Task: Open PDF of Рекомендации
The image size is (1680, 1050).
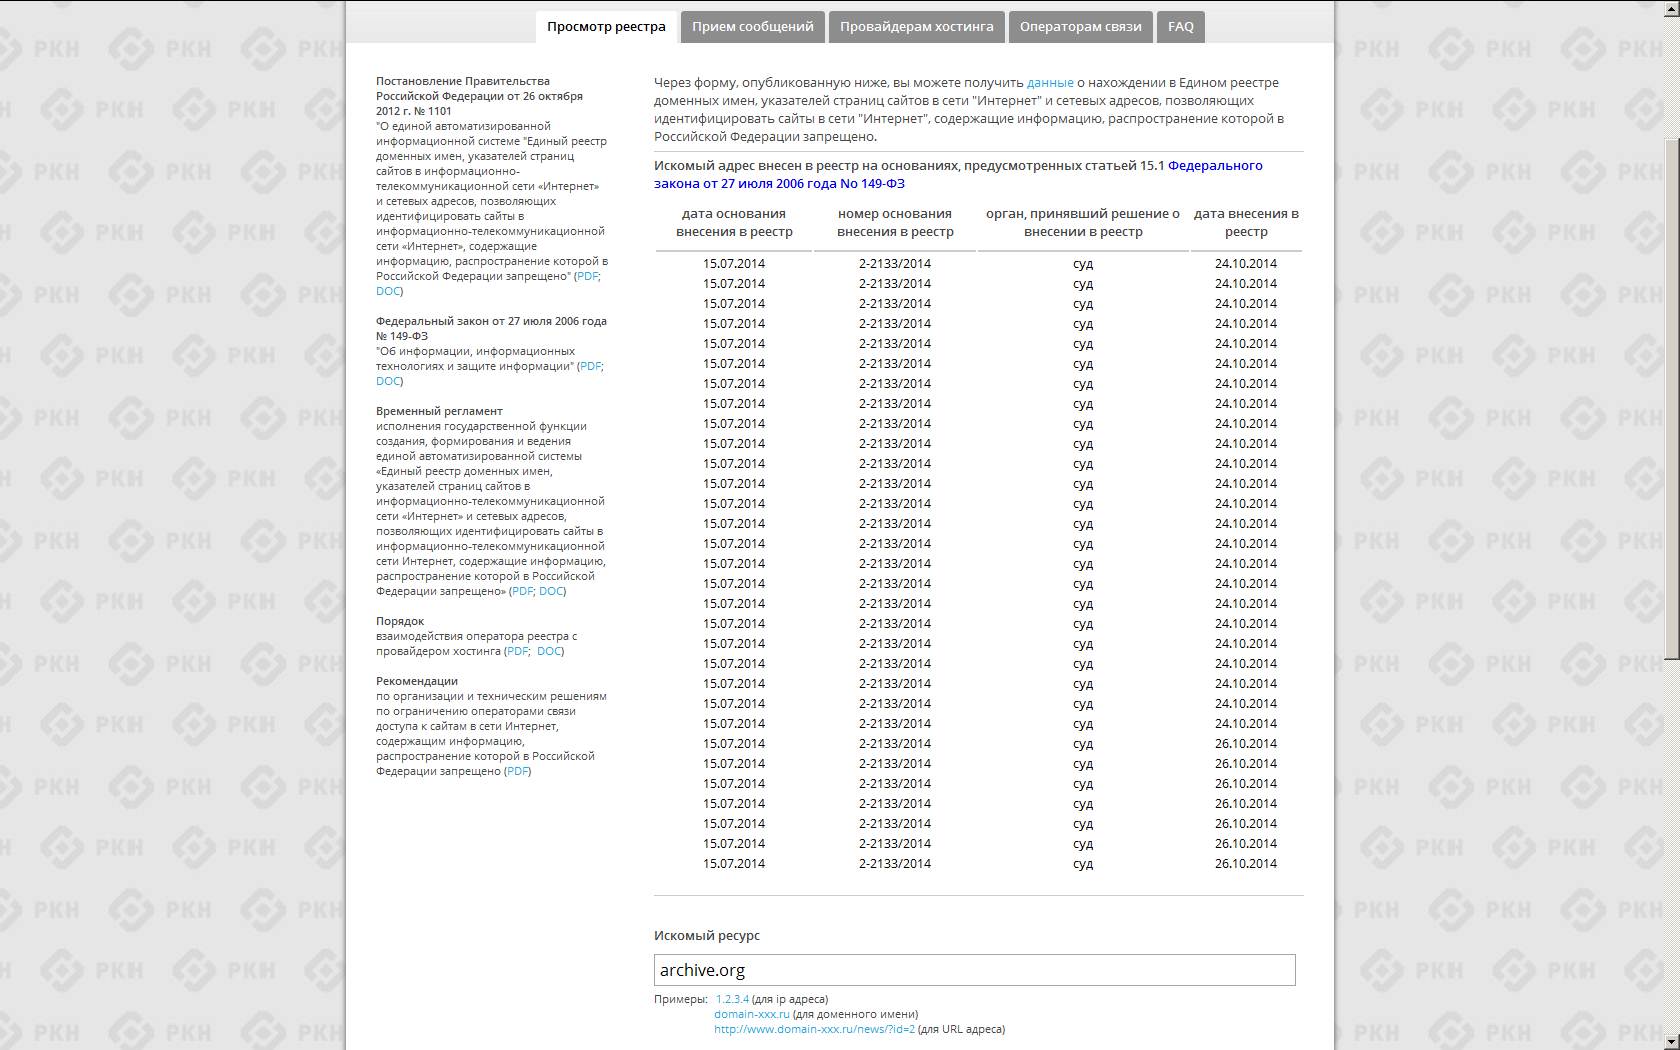Action: pyautogui.click(x=517, y=771)
